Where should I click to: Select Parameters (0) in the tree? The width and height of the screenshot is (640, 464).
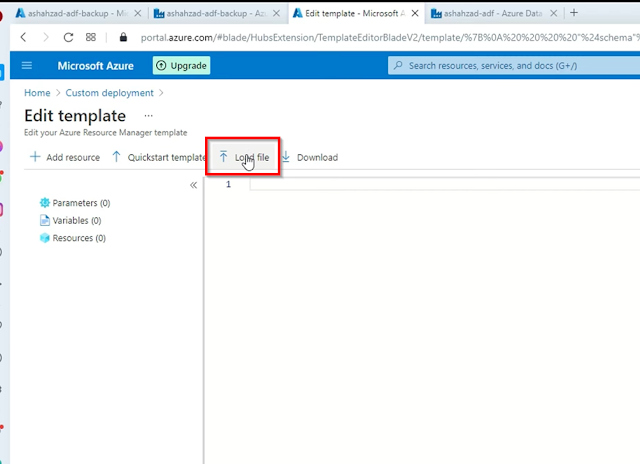(75, 203)
